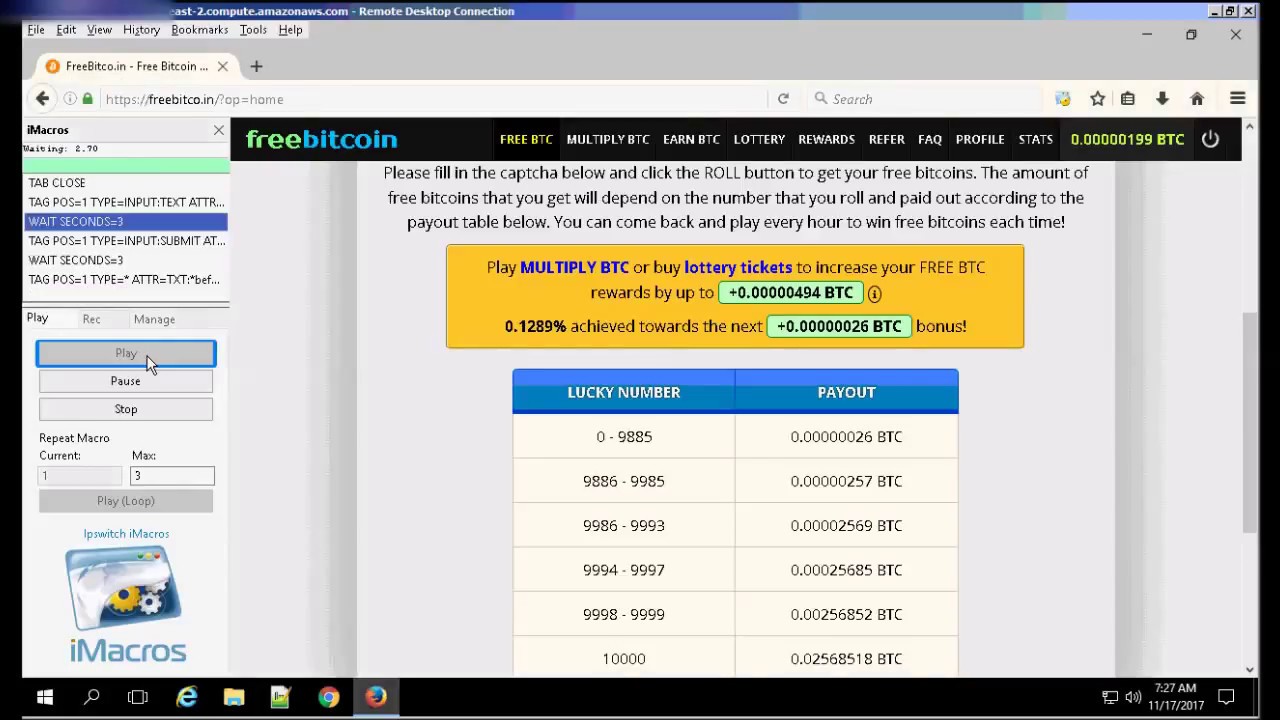Image resolution: width=1280 pixels, height=720 pixels.
Task: Click the URL address bar
Action: pos(430,99)
